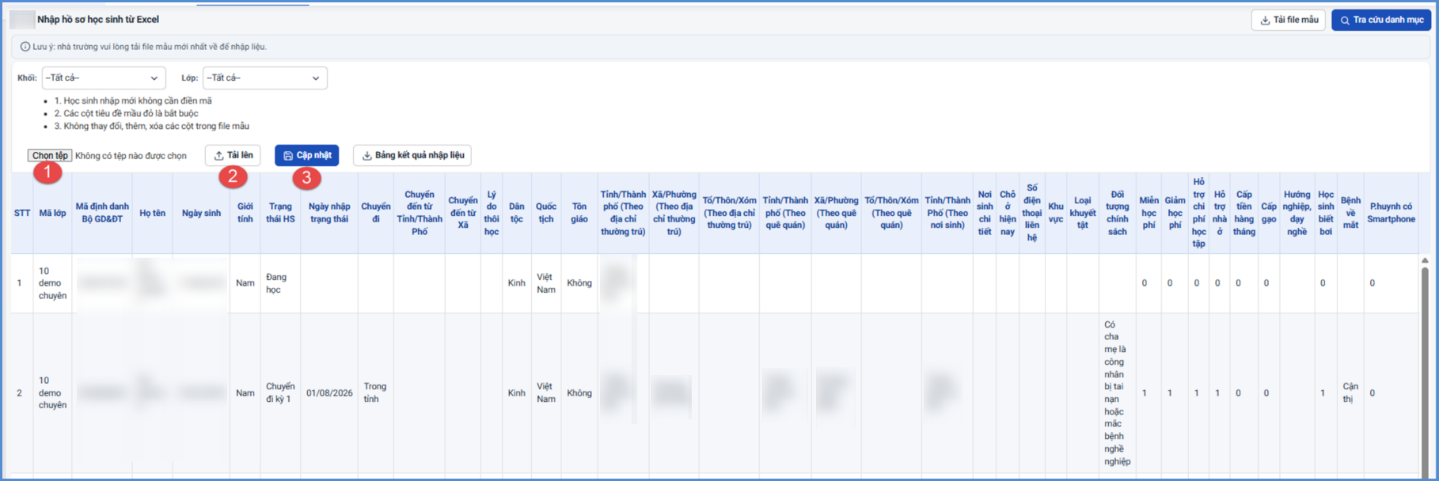The image size is (1439, 481).
Task: Click the Miễn học phí header
Action: coord(1149,213)
